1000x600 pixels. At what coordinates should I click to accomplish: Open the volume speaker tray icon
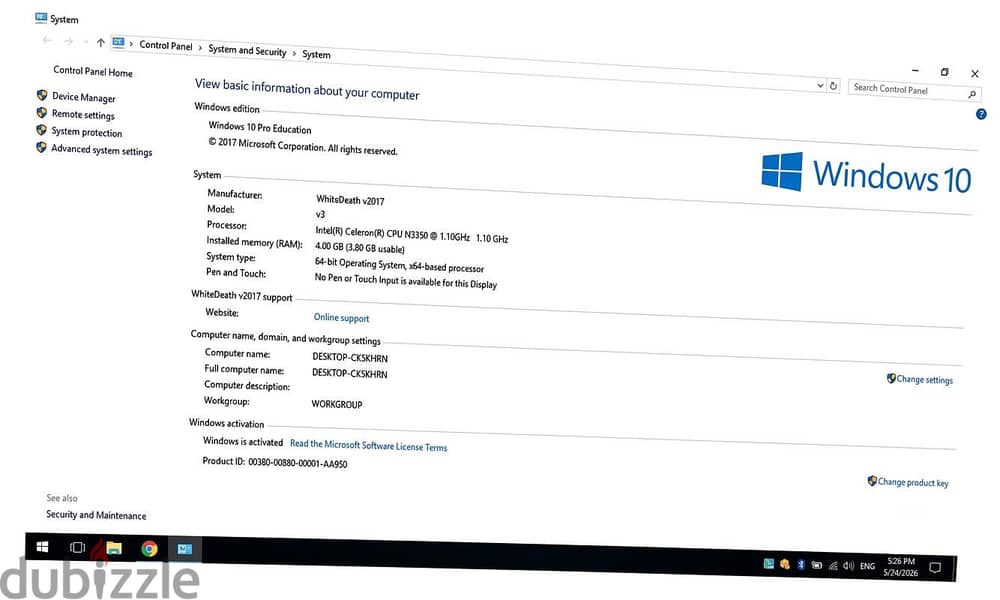click(848, 566)
